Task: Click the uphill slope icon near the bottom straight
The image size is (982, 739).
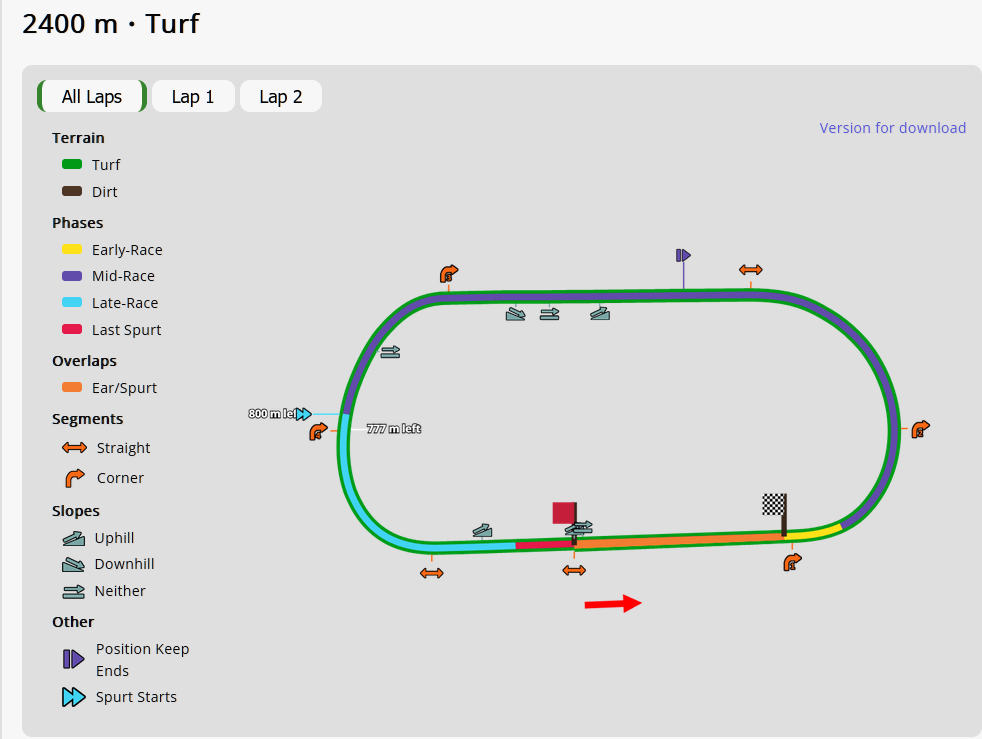Action: point(482,531)
